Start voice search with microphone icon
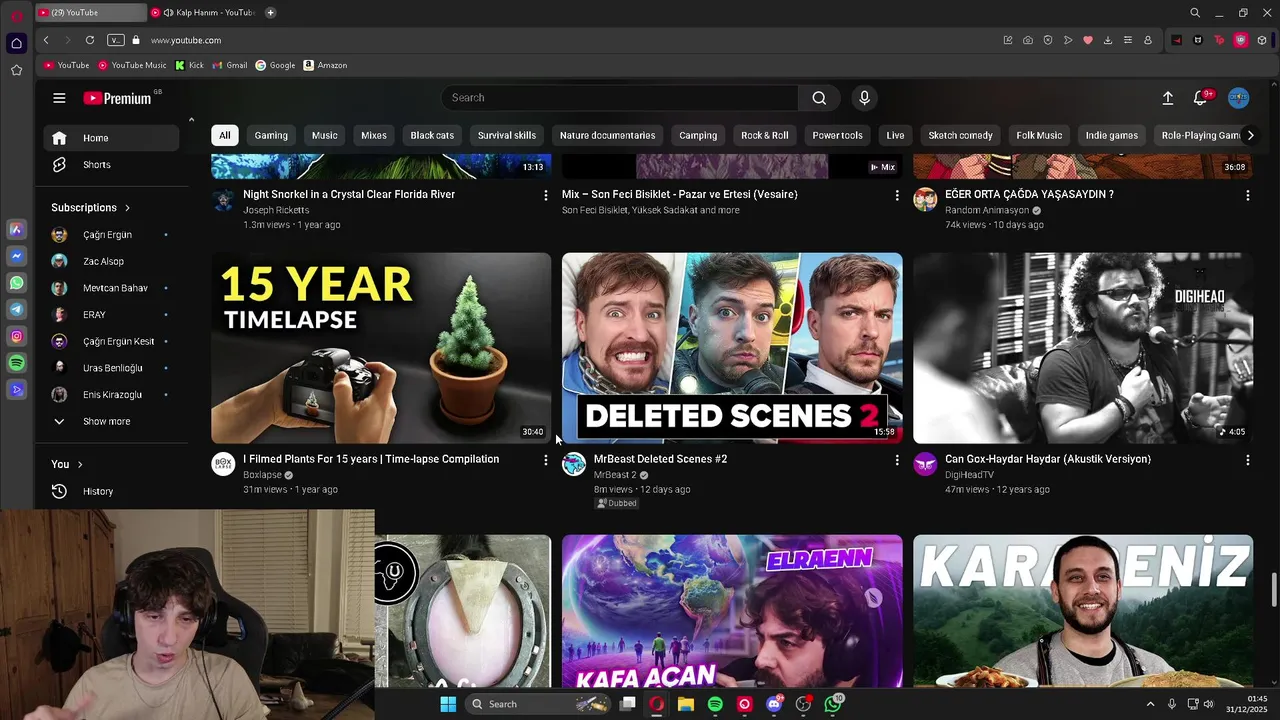The height and width of the screenshot is (720, 1280). click(865, 98)
